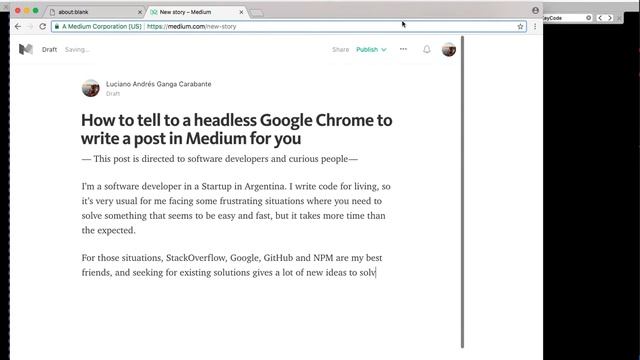Click the secure padlock icon in the address bar
The width and height of the screenshot is (640, 360).
click(x=57, y=27)
